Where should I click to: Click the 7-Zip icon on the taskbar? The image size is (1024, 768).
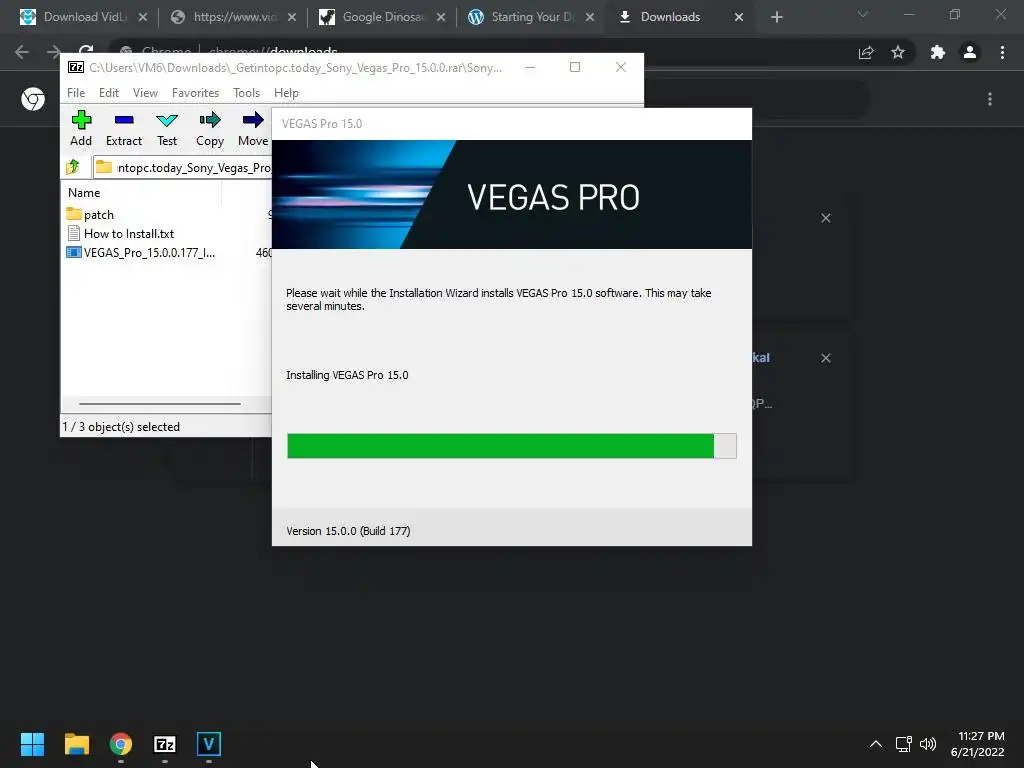[165, 744]
